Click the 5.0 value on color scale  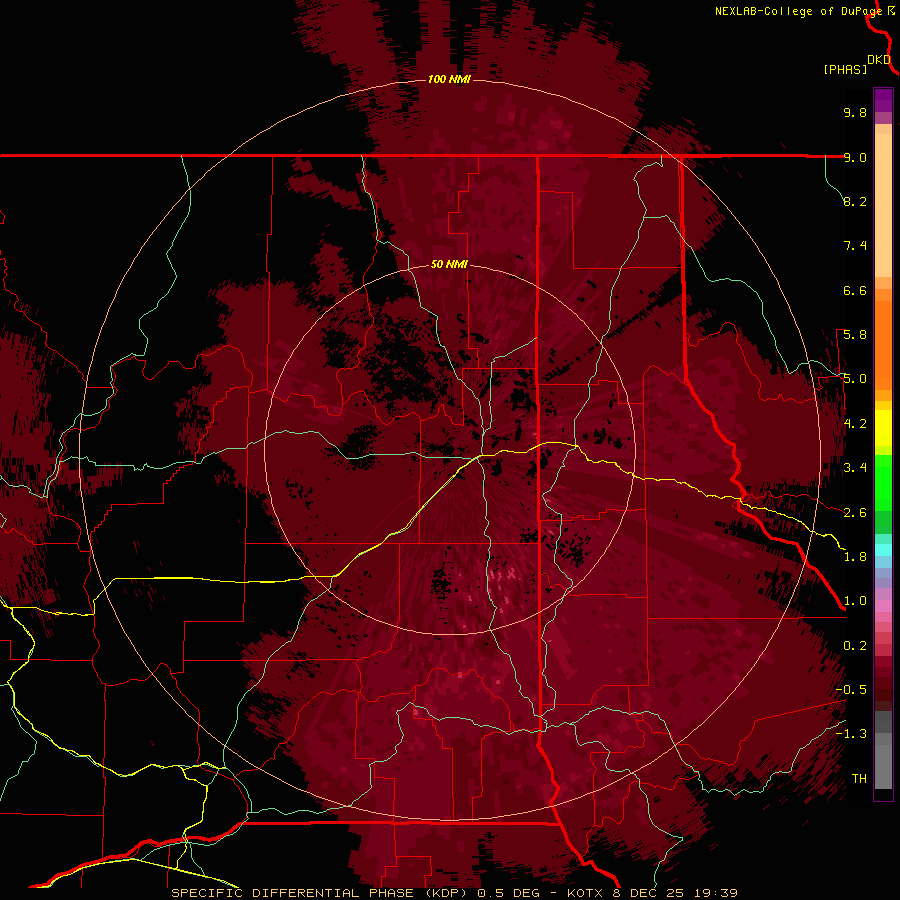coord(855,379)
